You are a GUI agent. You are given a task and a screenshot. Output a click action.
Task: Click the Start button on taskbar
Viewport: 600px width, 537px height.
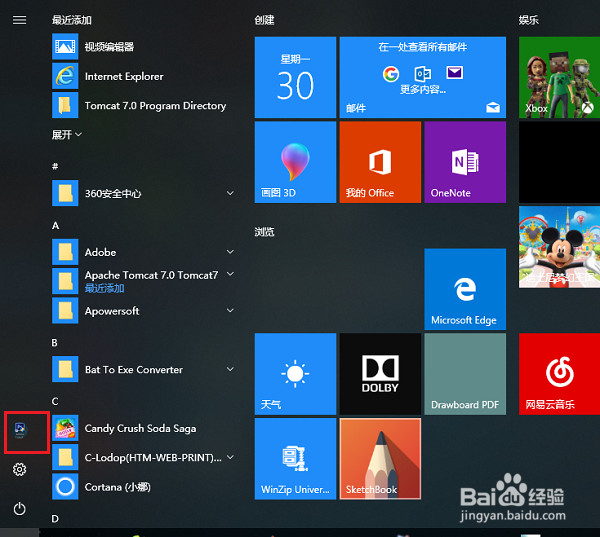tap(20, 532)
